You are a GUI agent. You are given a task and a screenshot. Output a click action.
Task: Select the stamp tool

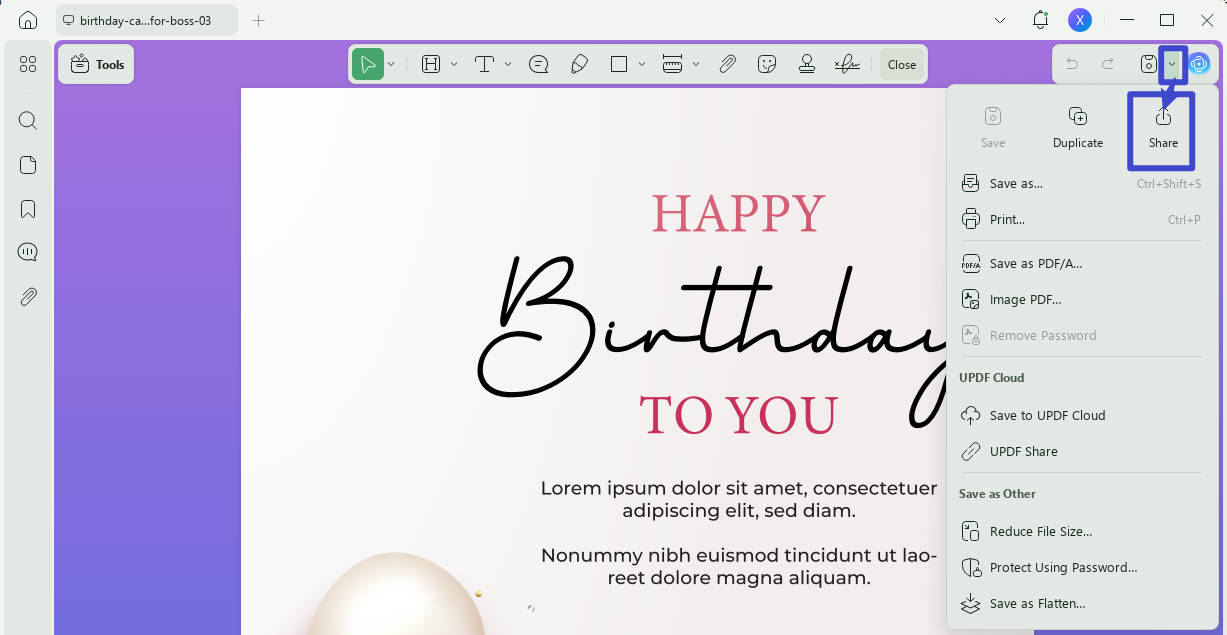pyautogui.click(x=807, y=64)
